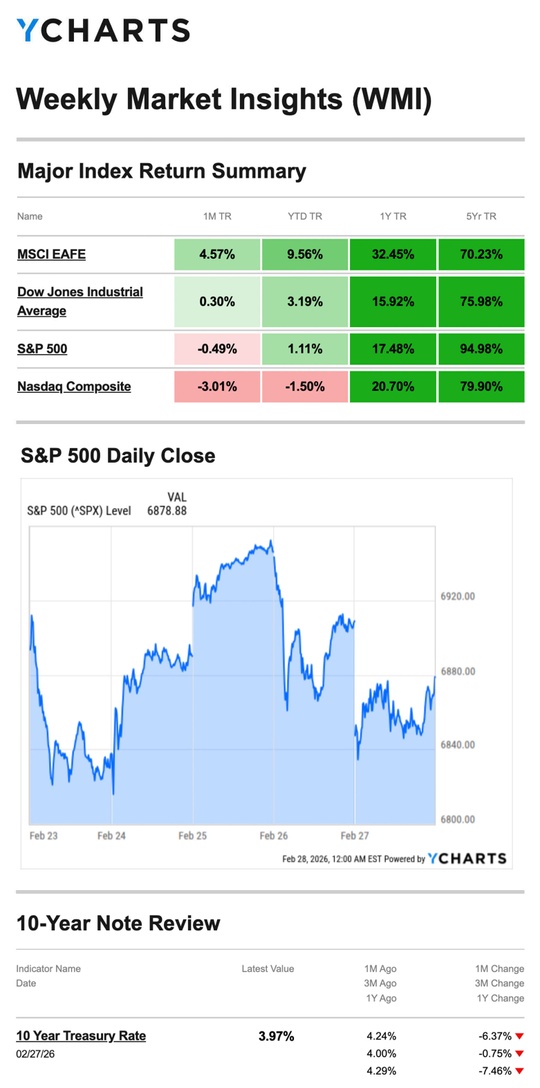540x1088 pixels.
Task: Click Nasdaq Composite 1M TR cell -3.01%
Action: (x=217, y=386)
